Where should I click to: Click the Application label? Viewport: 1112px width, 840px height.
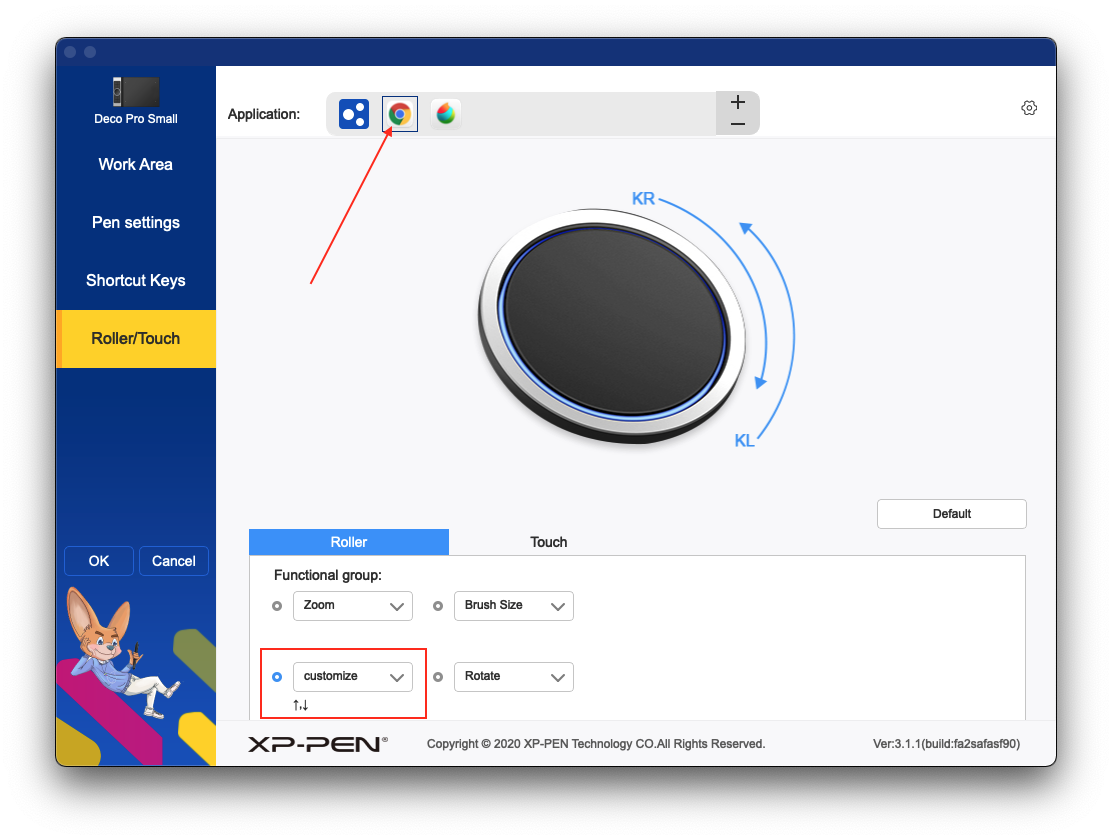coord(264,114)
